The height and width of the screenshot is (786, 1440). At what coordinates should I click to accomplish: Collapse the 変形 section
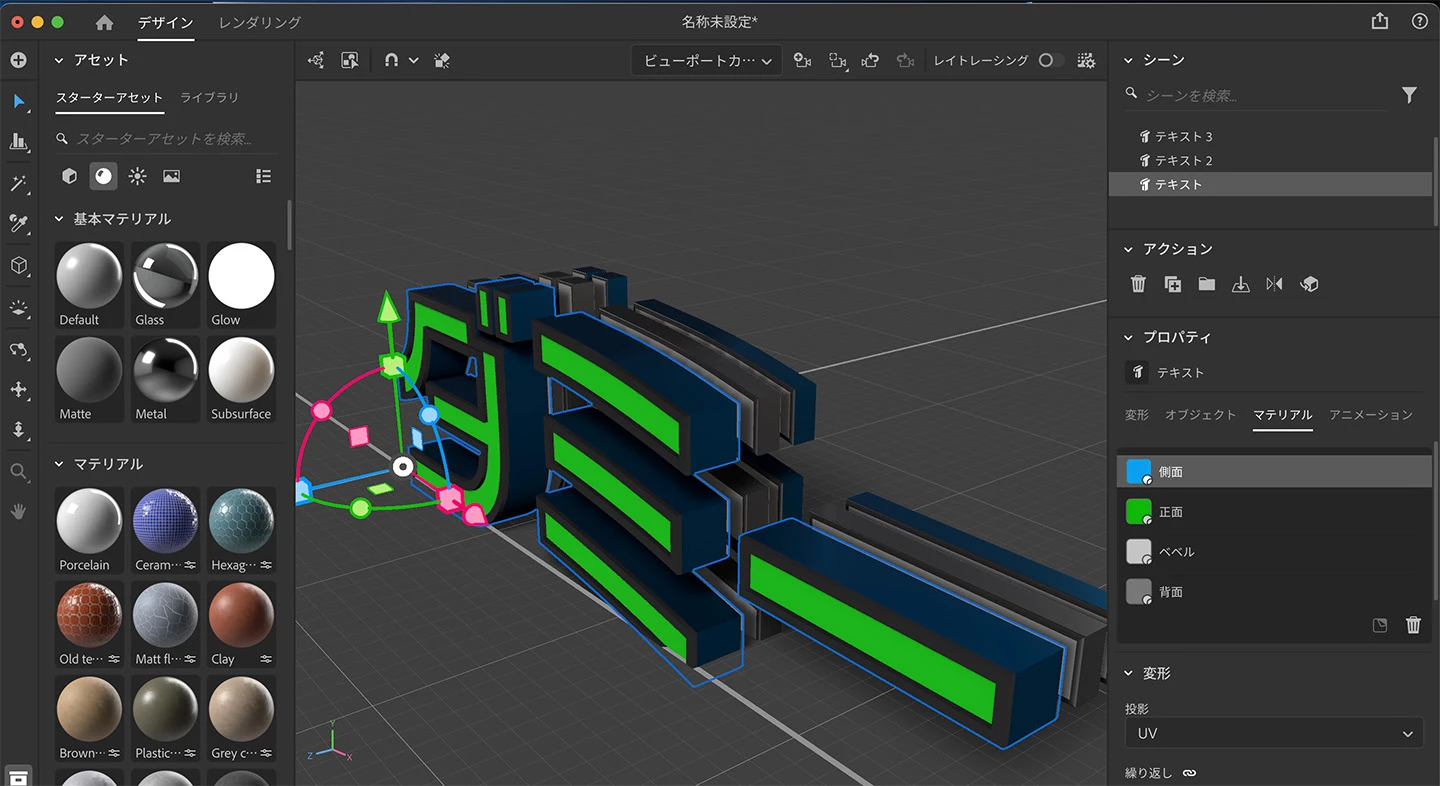tap(1128, 674)
